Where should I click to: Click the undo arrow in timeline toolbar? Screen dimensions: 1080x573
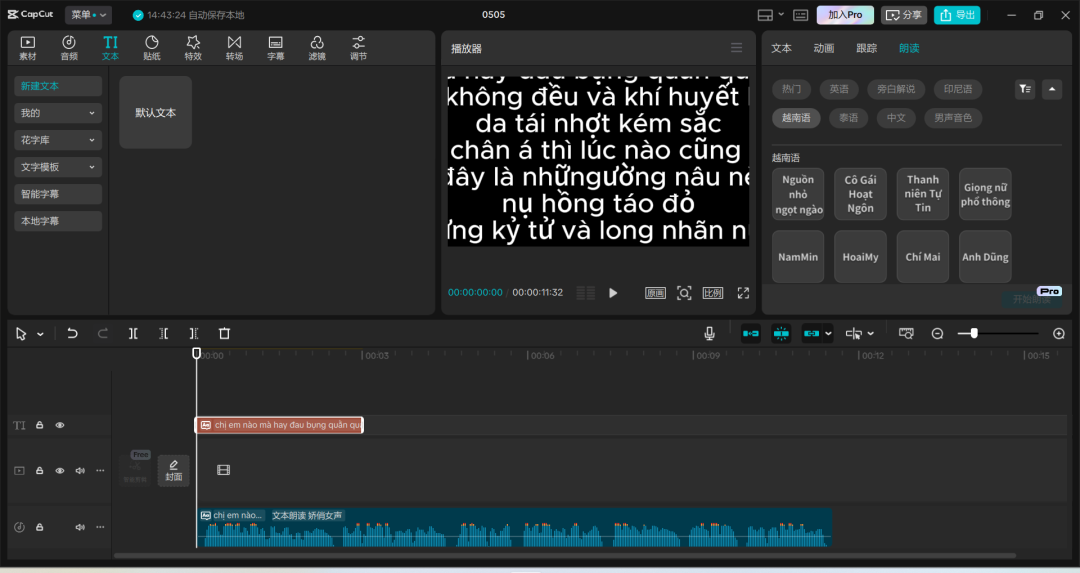72,333
